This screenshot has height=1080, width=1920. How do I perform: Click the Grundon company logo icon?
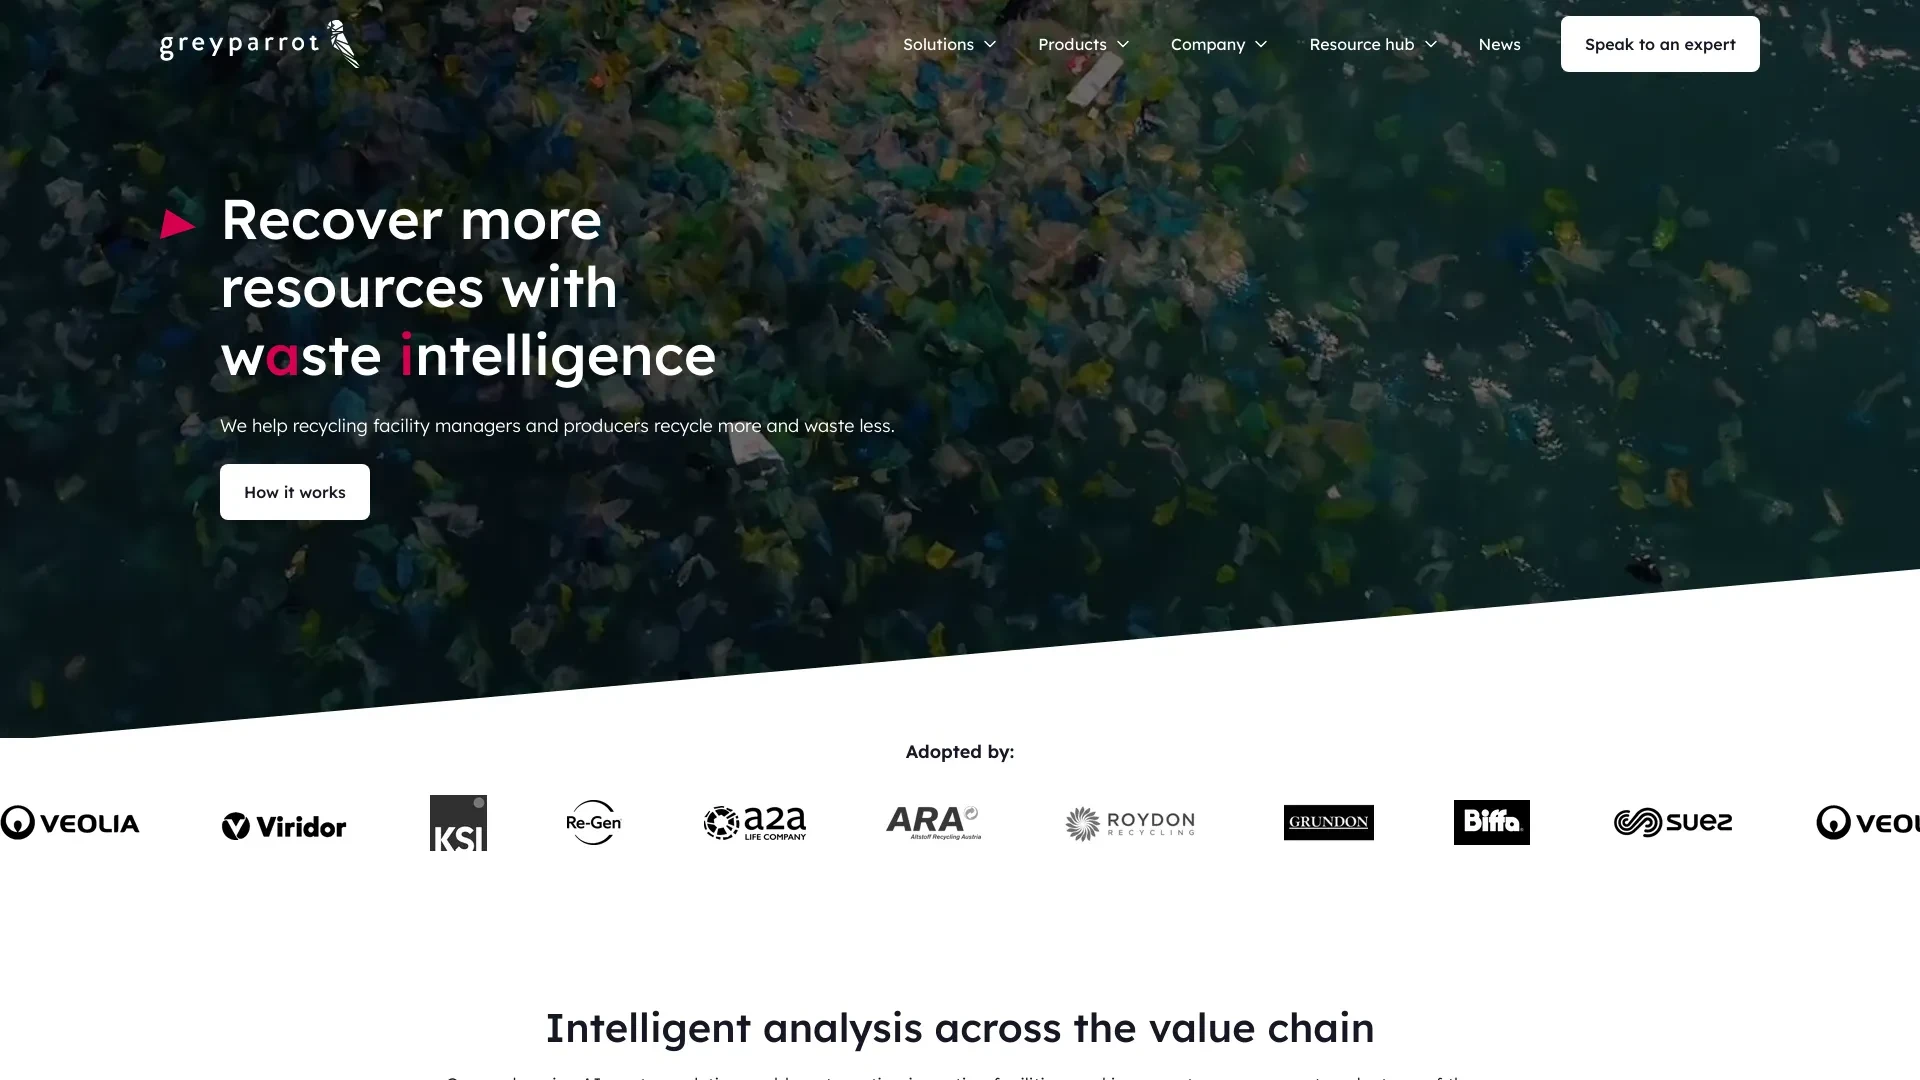coord(1329,822)
